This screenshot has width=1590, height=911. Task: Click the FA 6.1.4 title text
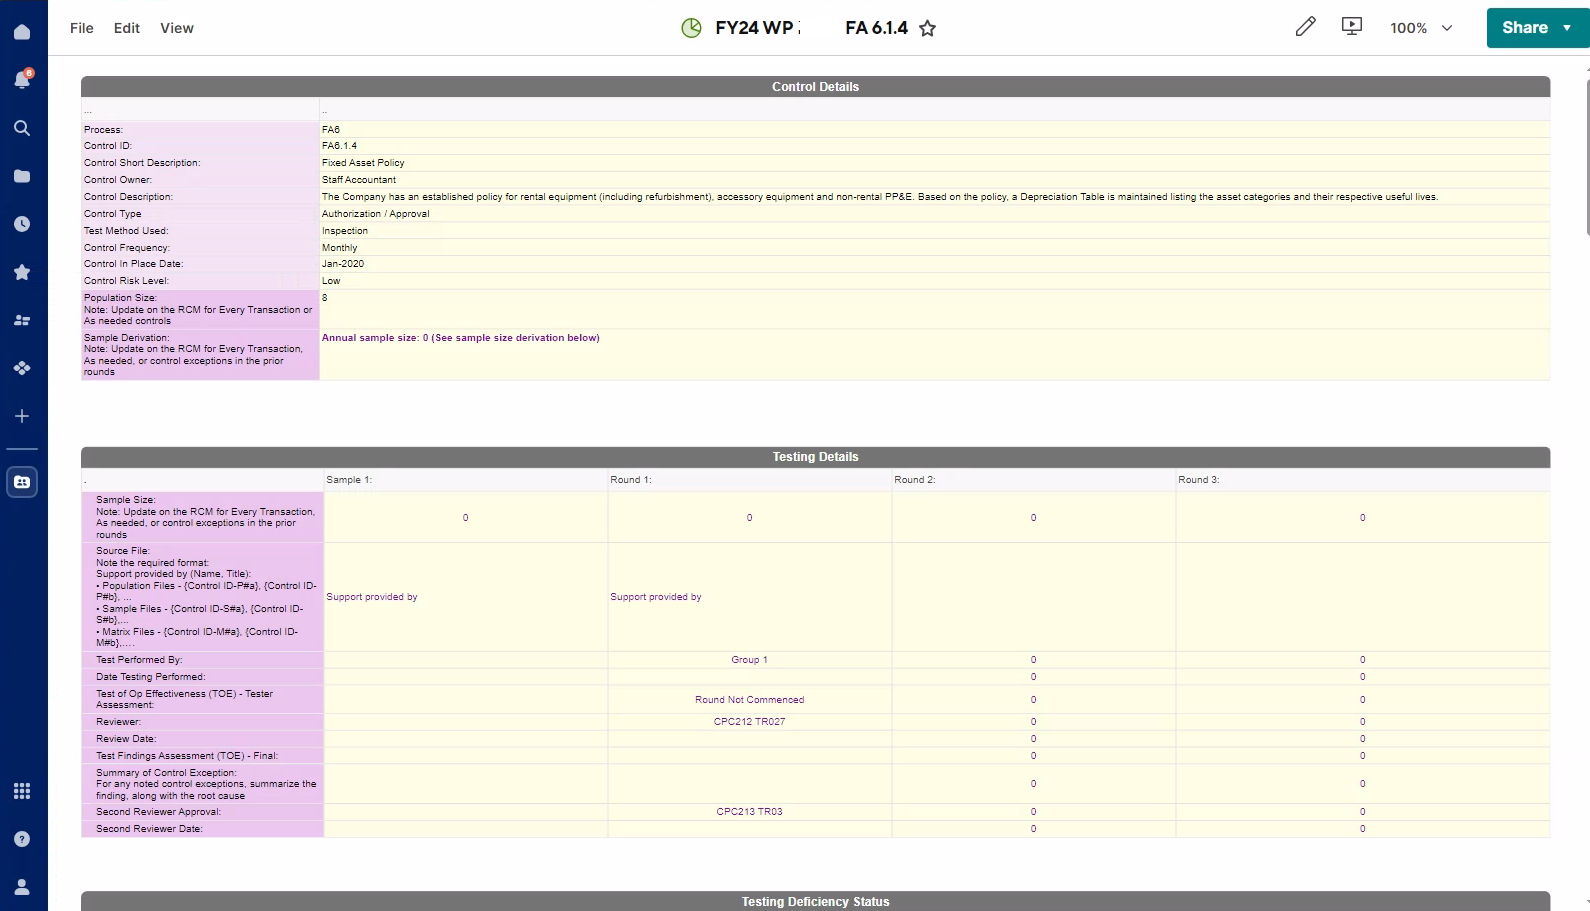[x=876, y=28]
